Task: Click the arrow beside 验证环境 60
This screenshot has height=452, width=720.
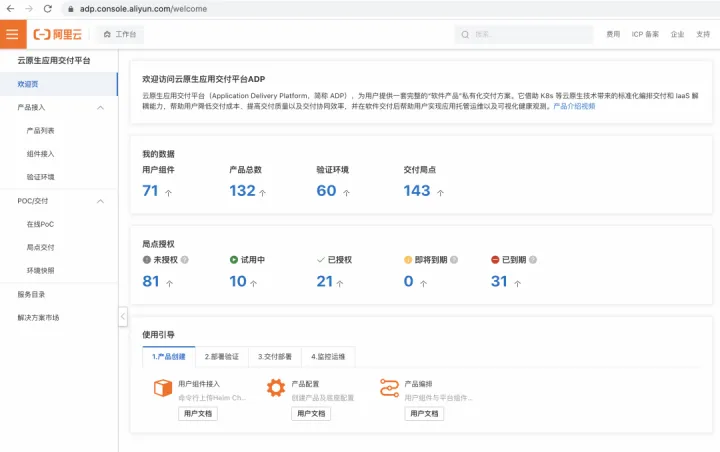Action: 346,193
